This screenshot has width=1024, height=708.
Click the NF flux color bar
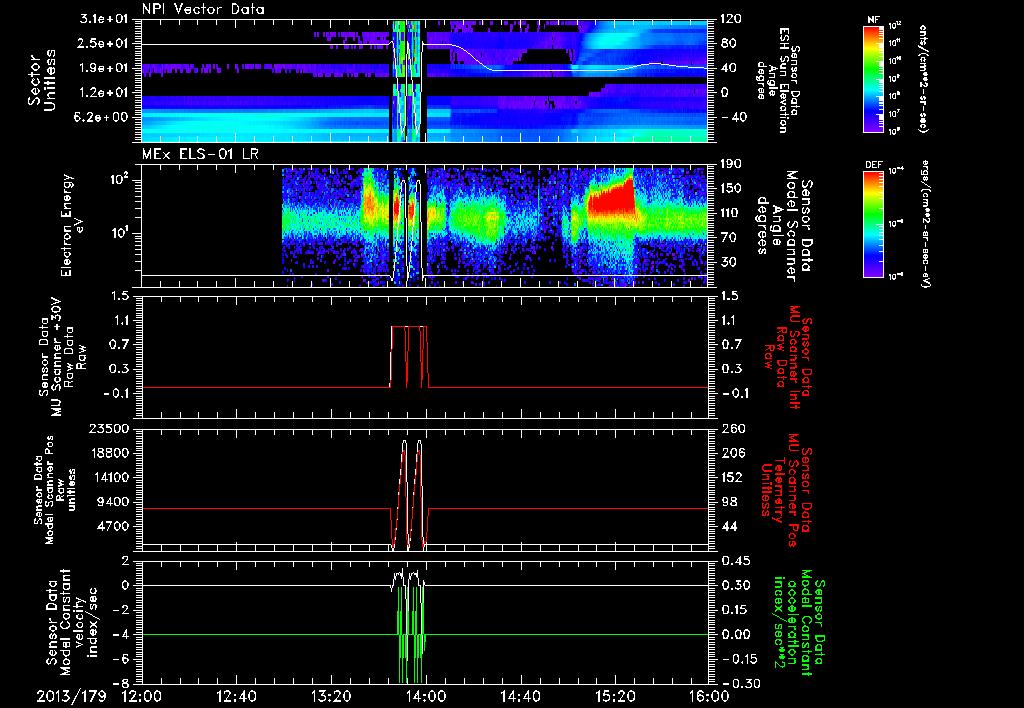tap(873, 78)
